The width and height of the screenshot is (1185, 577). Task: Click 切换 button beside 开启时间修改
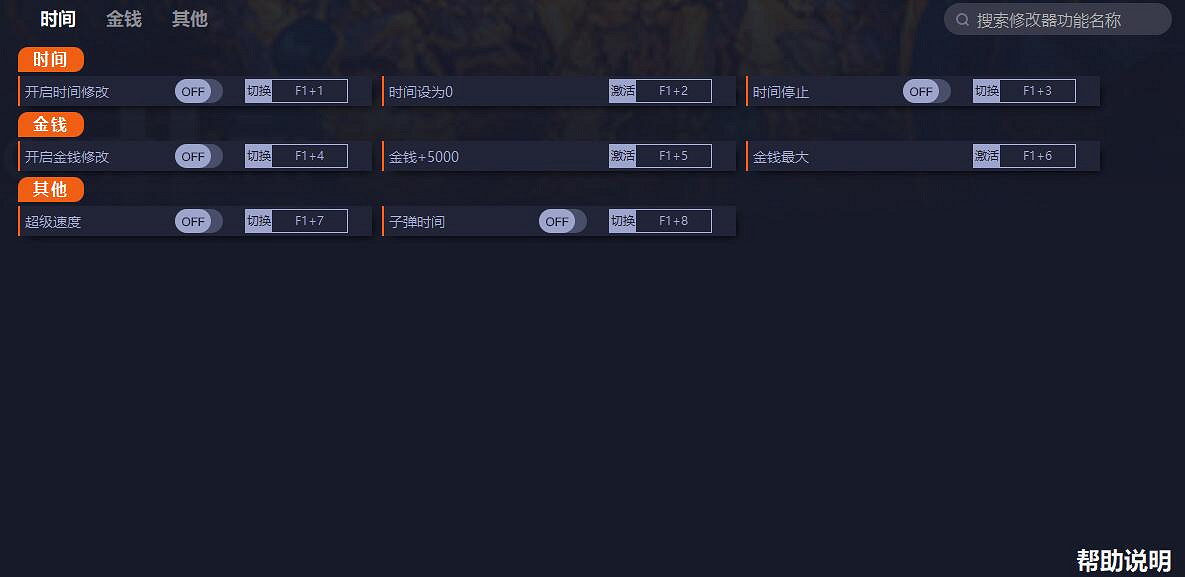click(259, 91)
